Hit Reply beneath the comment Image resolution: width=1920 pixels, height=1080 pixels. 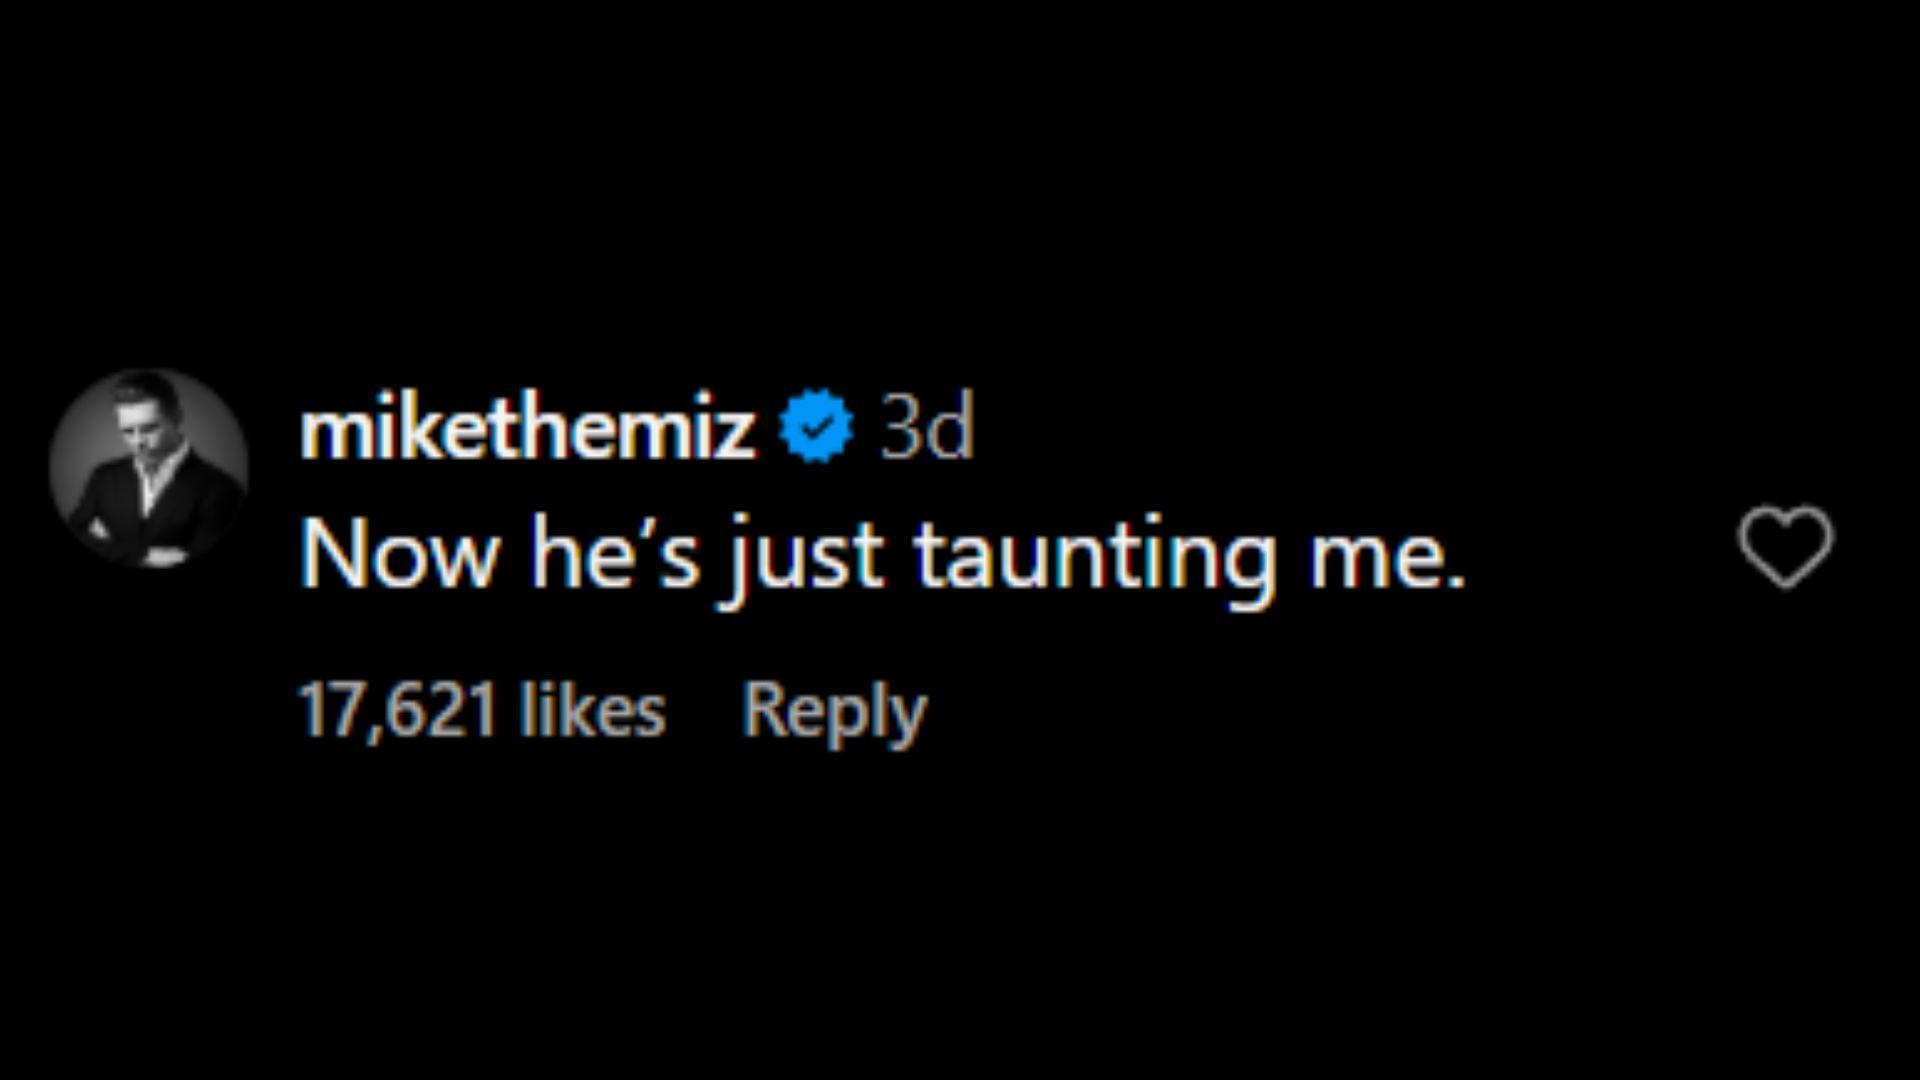[834, 711]
